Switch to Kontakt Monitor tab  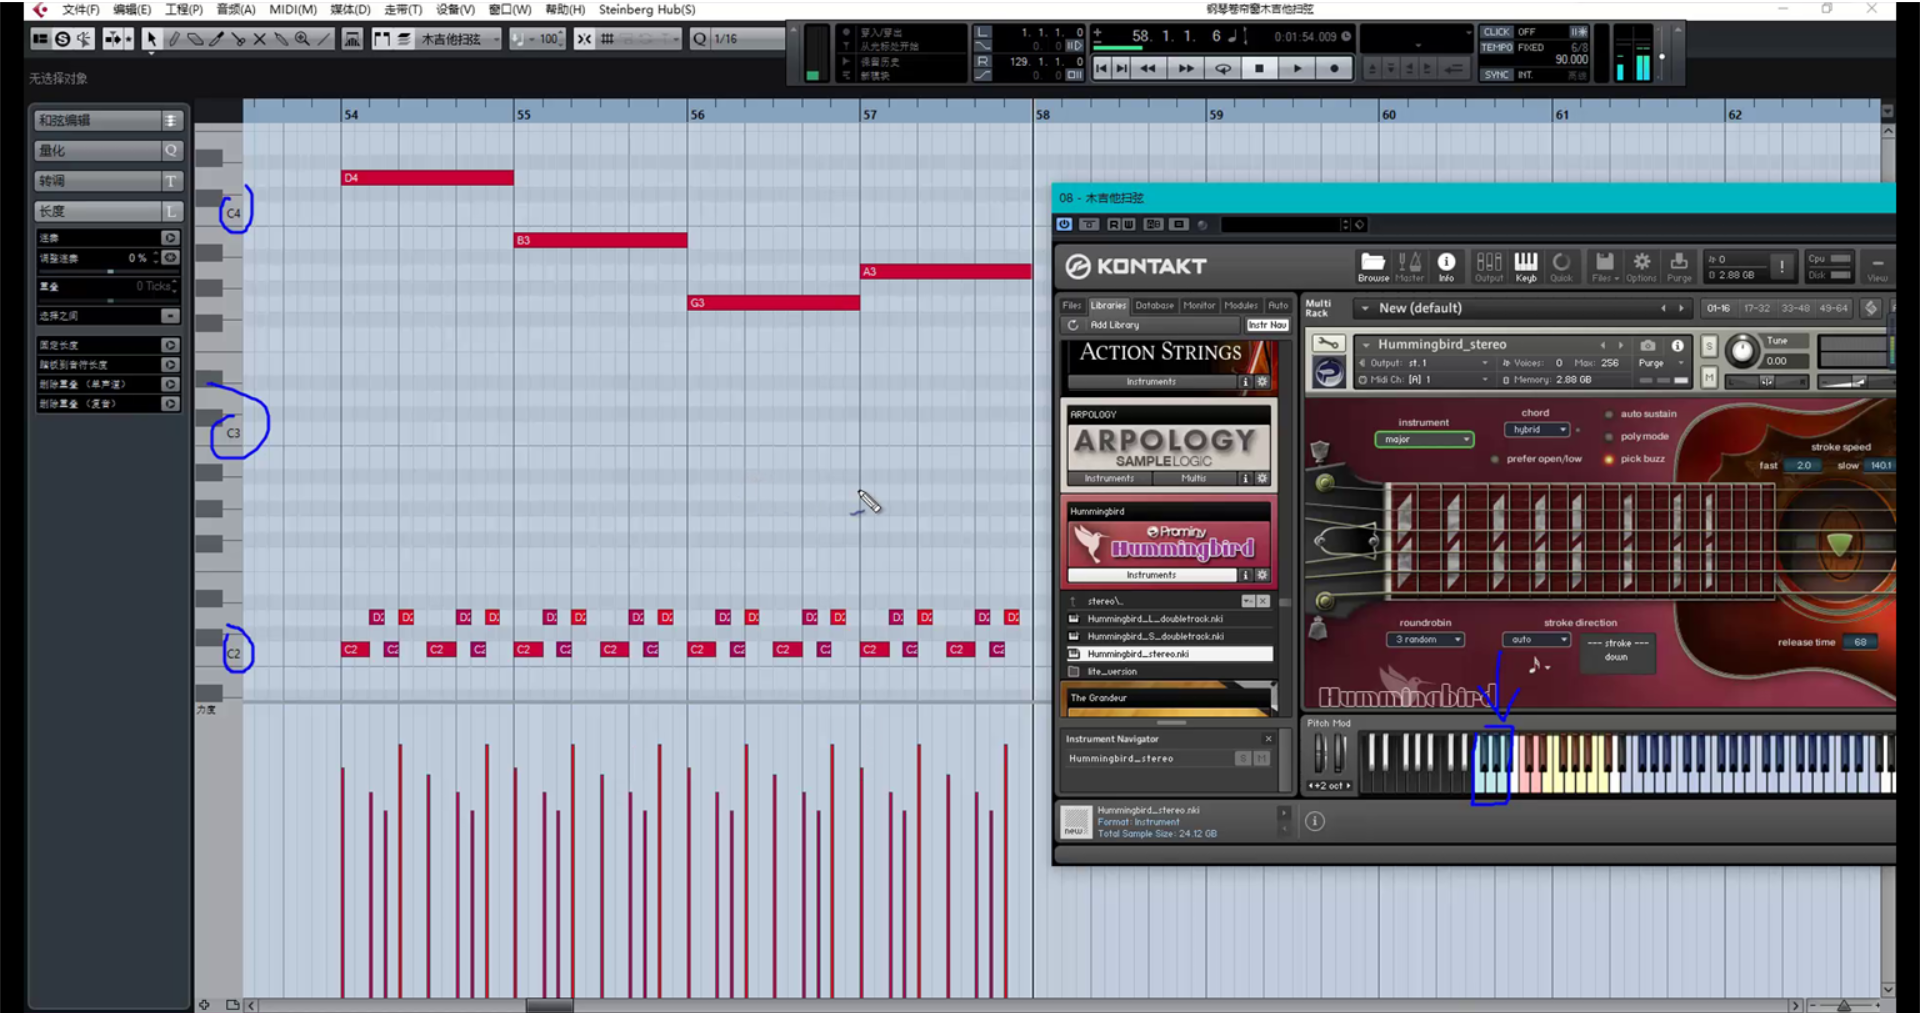click(1199, 306)
